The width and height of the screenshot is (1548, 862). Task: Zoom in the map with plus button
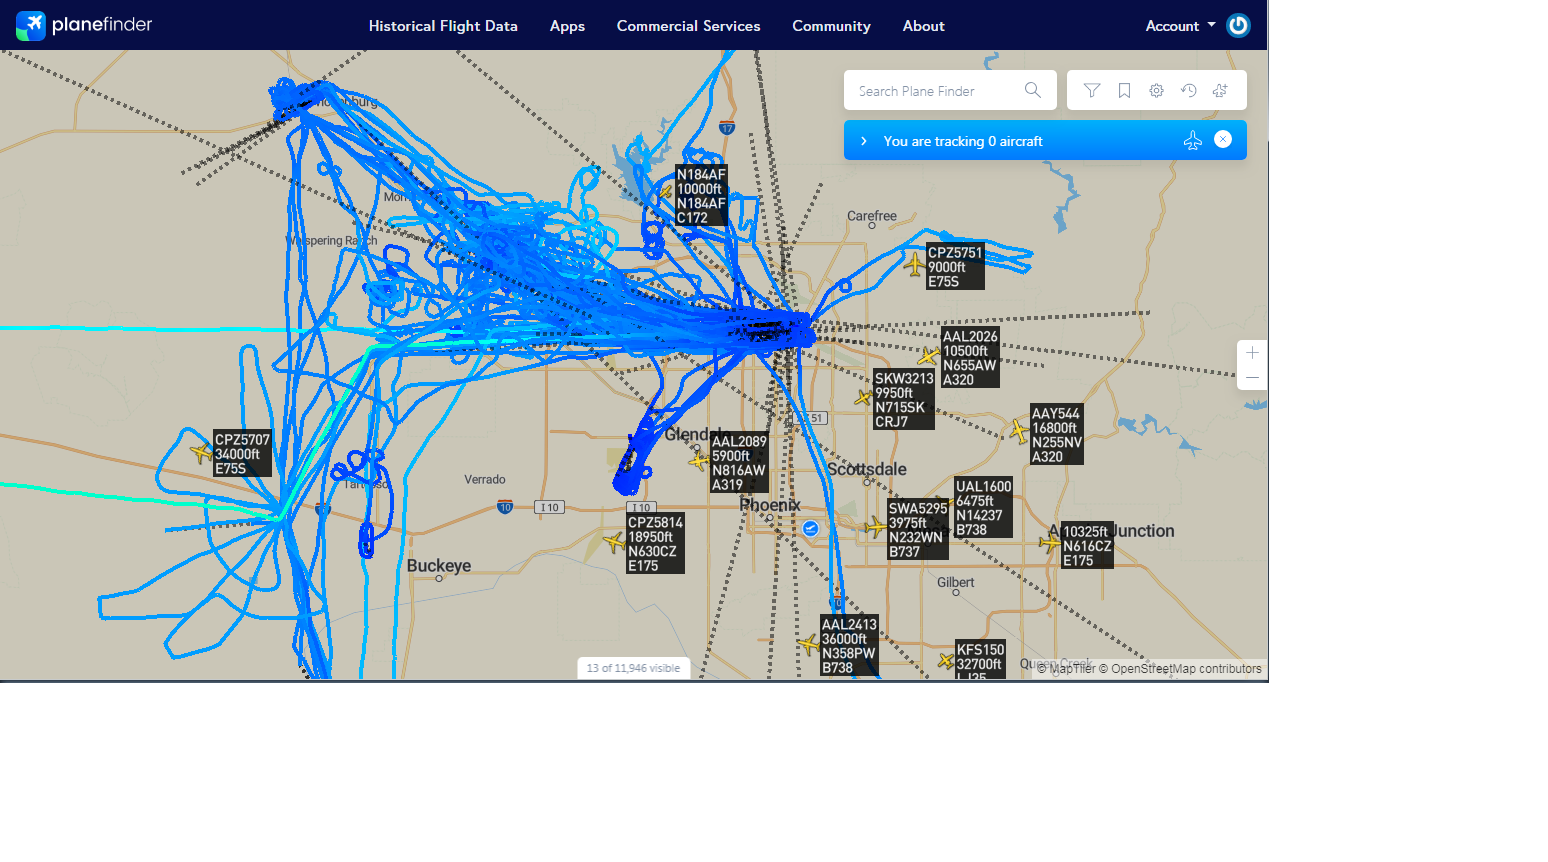(1252, 353)
